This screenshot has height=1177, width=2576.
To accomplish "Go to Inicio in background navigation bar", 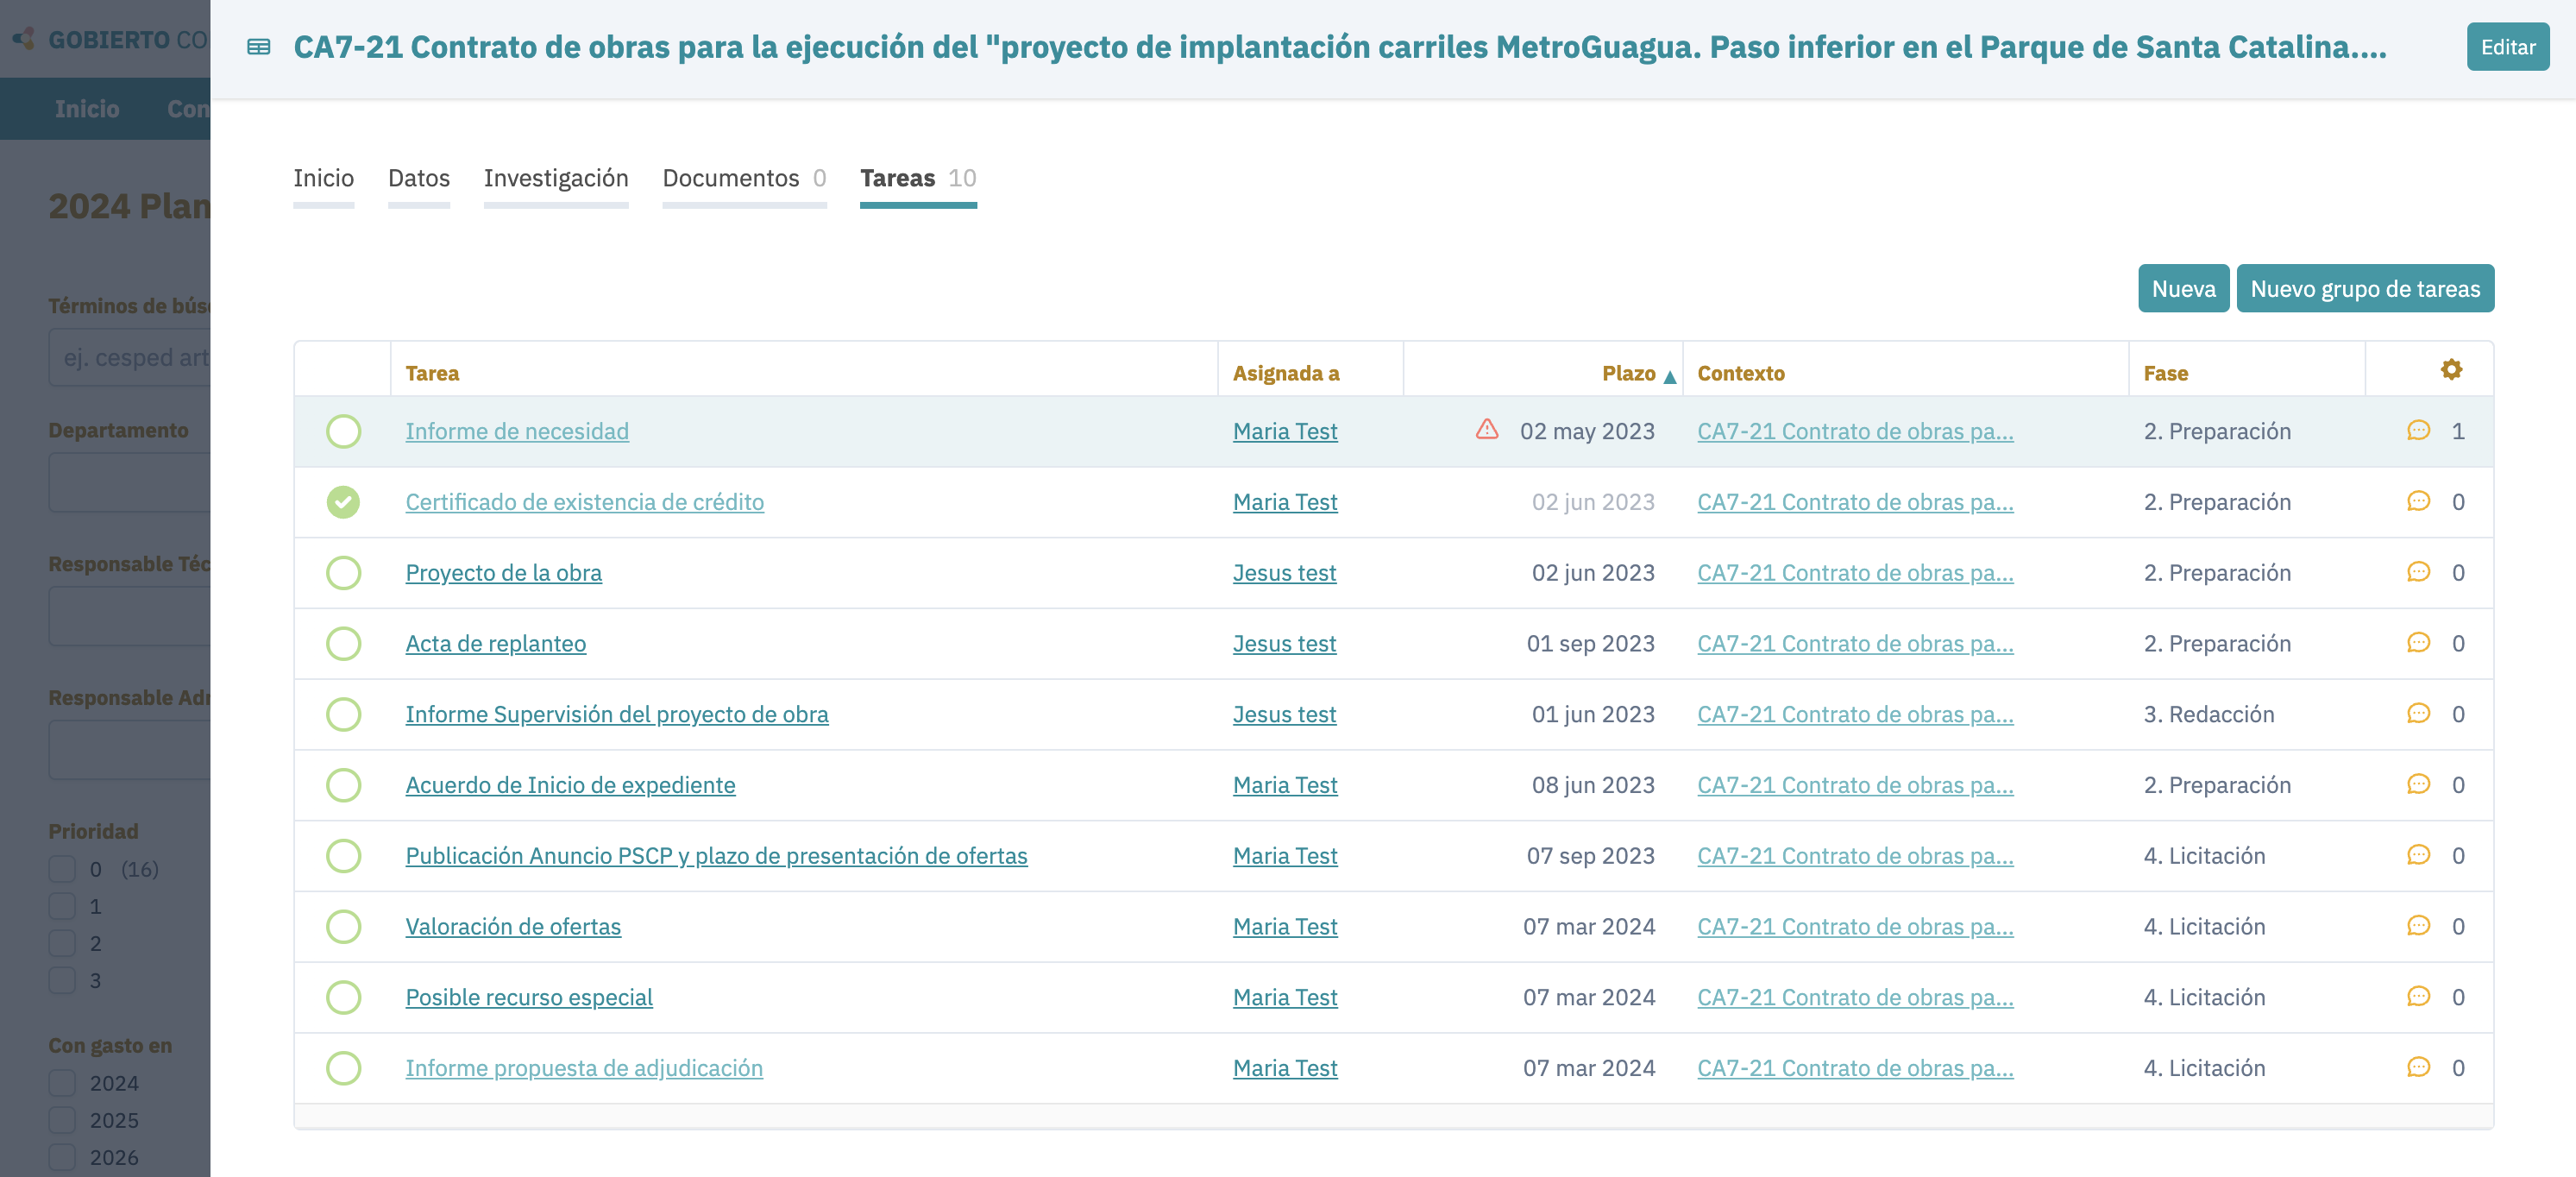I will coord(87,109).
